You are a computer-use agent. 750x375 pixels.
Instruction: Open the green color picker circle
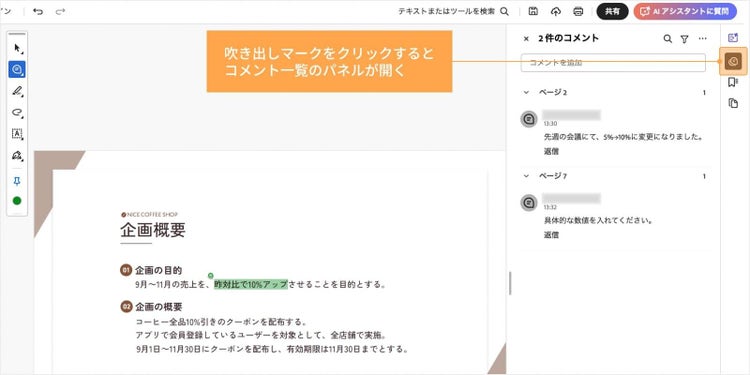pos(17,201)
